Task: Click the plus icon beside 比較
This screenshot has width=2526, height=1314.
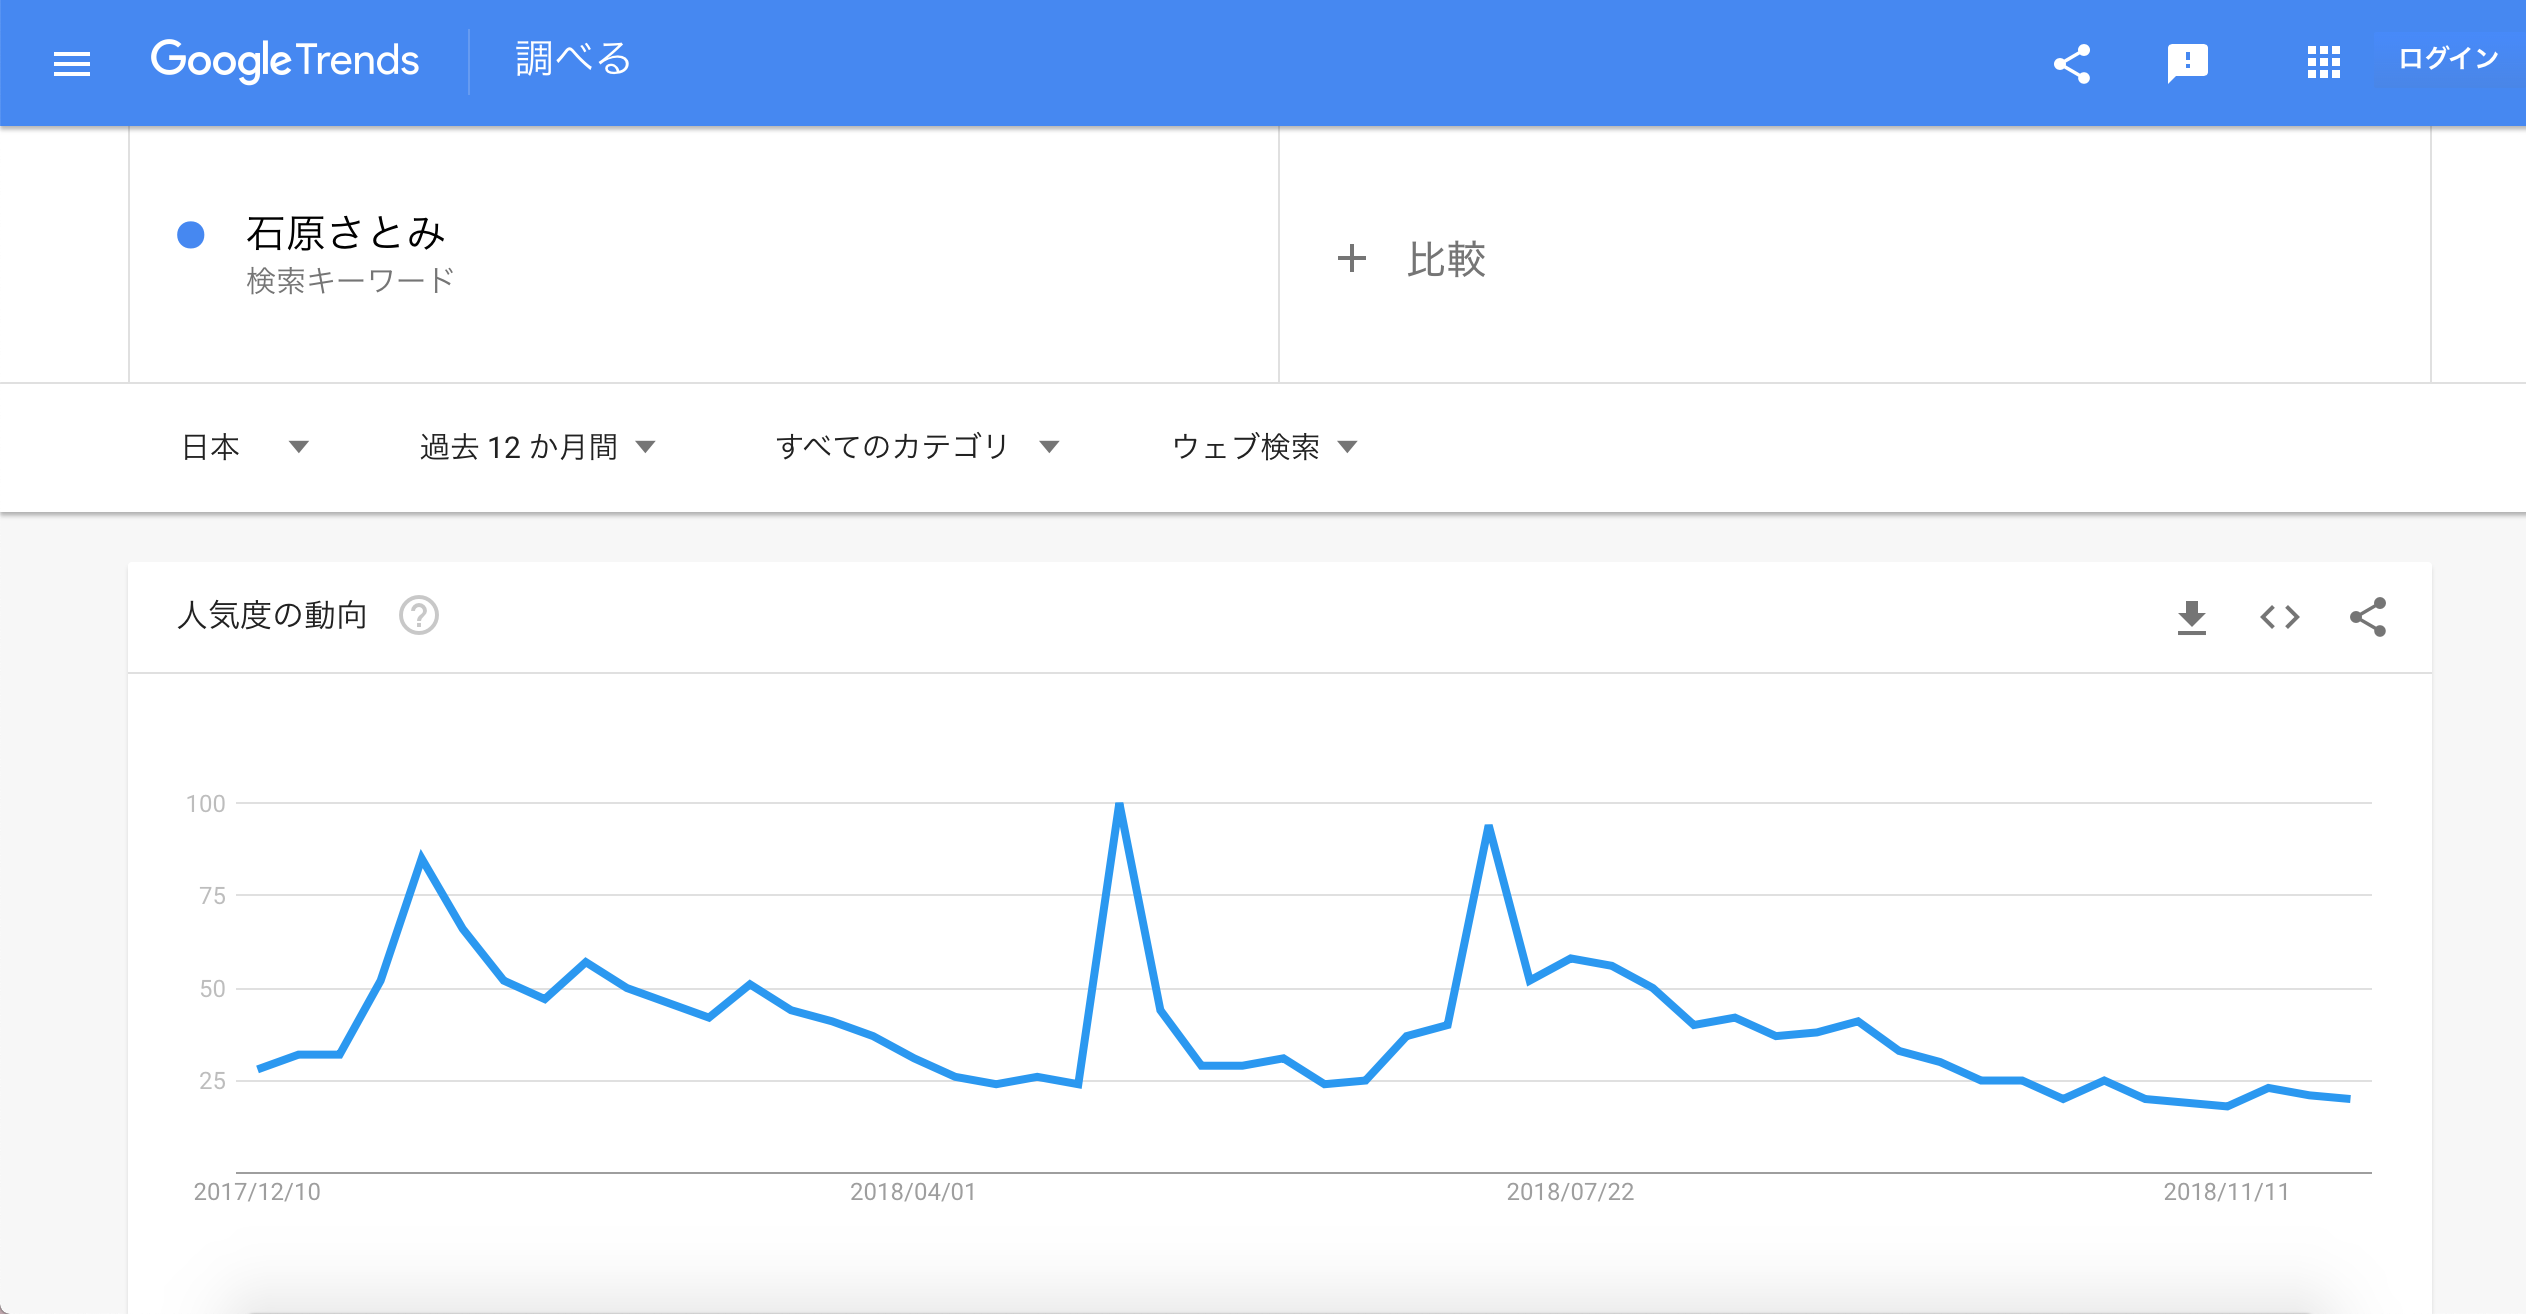Action: pos(1351,258)
